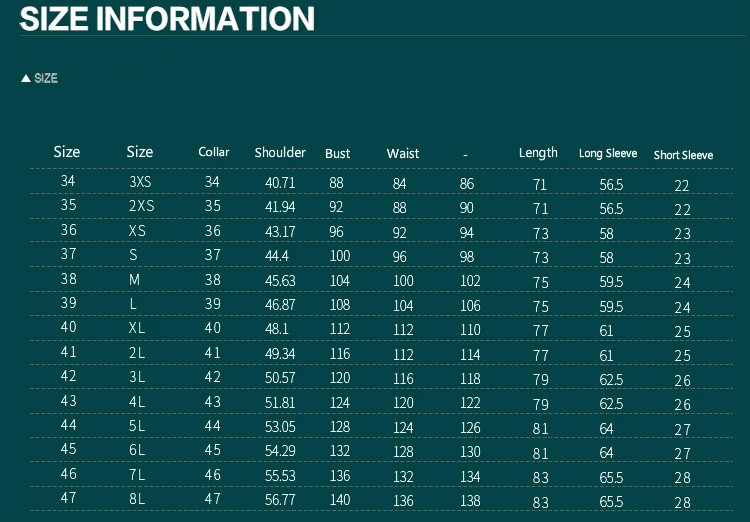Click short sleeve 22 in the 3XS row
This screenshot has width=750, height=522.
click(x=682, y=186)
